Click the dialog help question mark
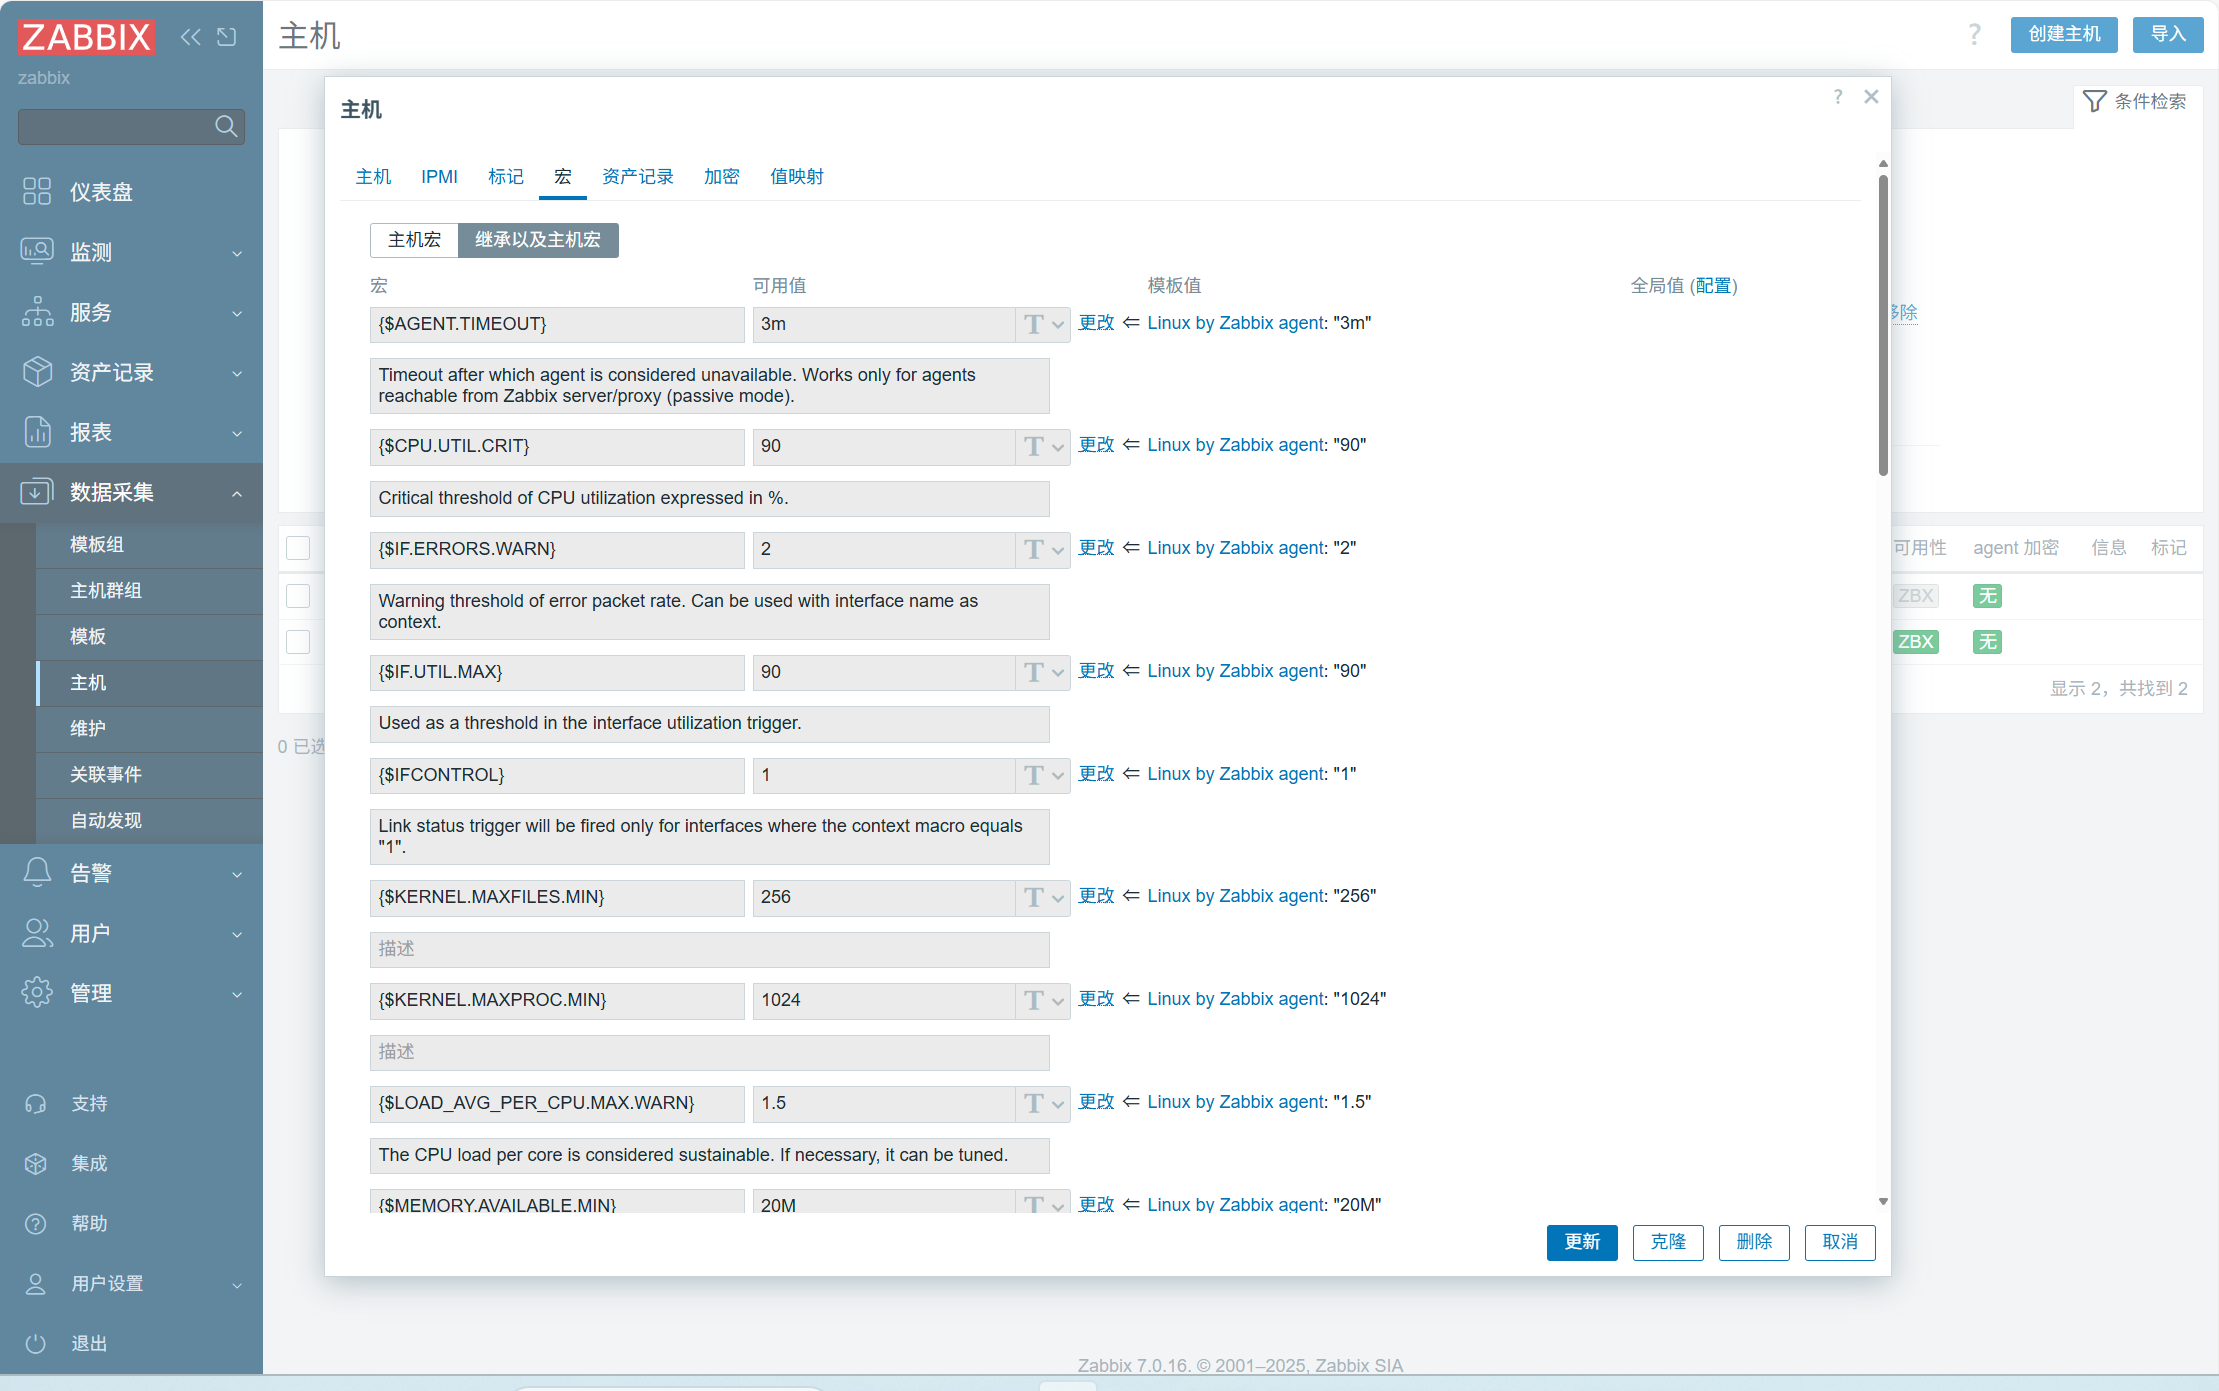 pos(1838,97)
